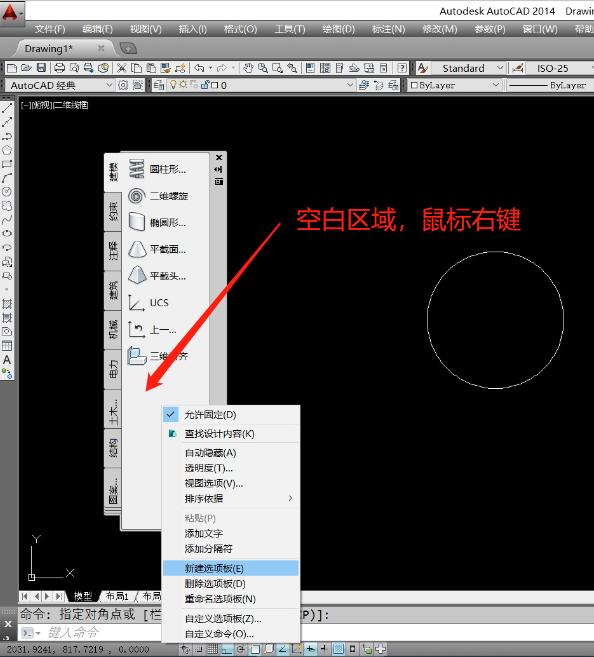Select 透明度(T)... in context menu
594x657 pixels.
click(x=231, y=468)
